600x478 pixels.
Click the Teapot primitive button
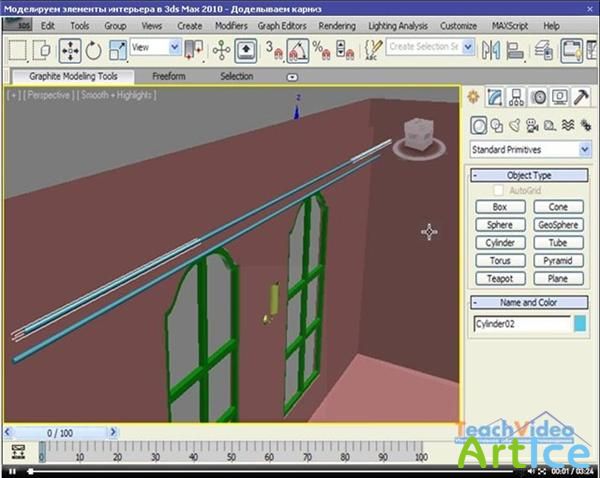[500, 277]
